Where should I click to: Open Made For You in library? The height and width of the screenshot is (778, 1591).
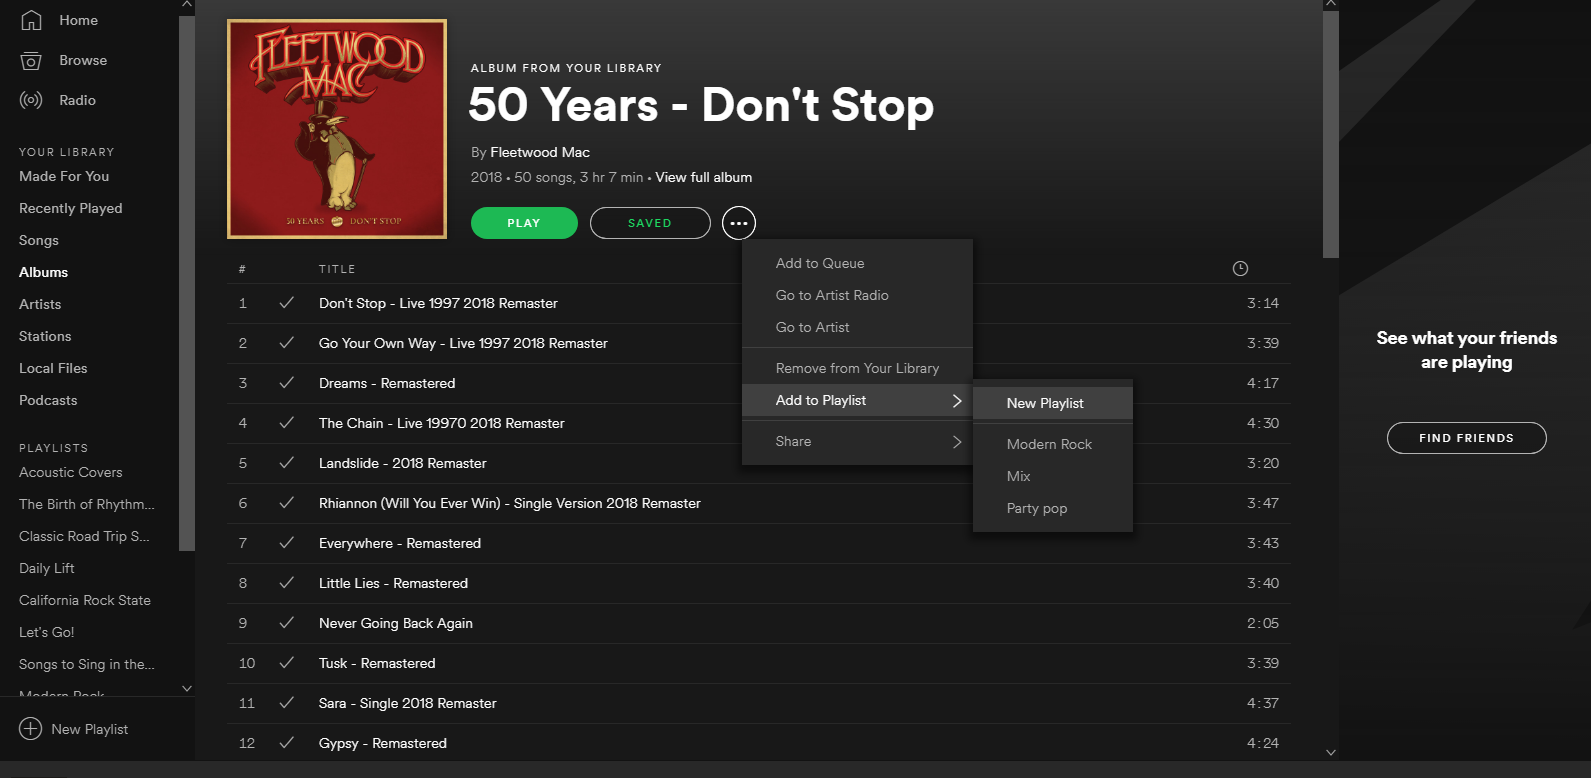[64, 176]
